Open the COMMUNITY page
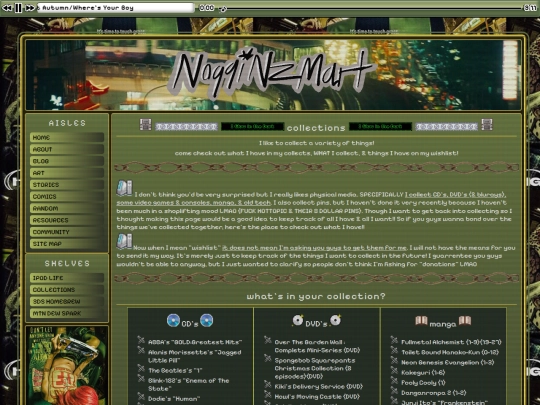Screen dimensions: 540x405 point(67,232)
